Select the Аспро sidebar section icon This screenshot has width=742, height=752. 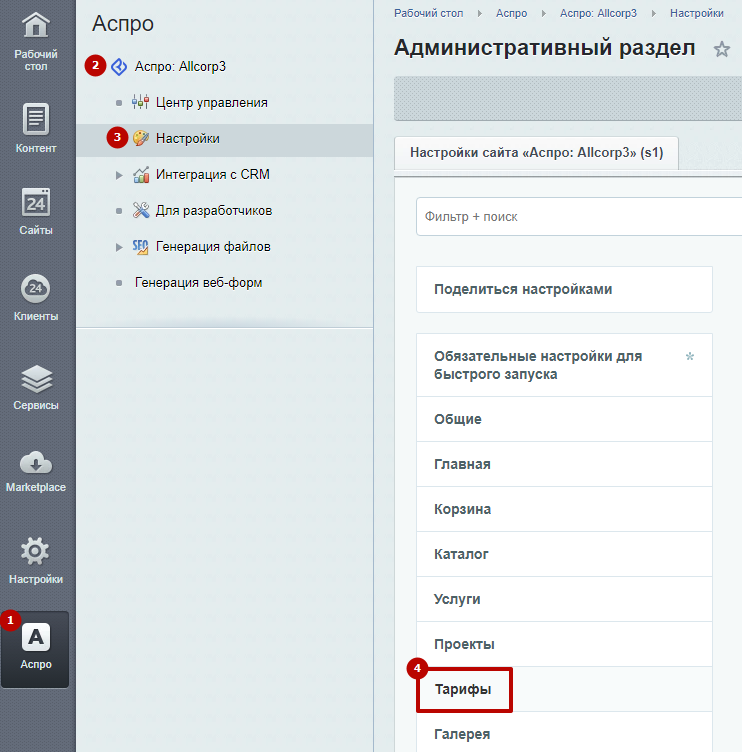35,637
